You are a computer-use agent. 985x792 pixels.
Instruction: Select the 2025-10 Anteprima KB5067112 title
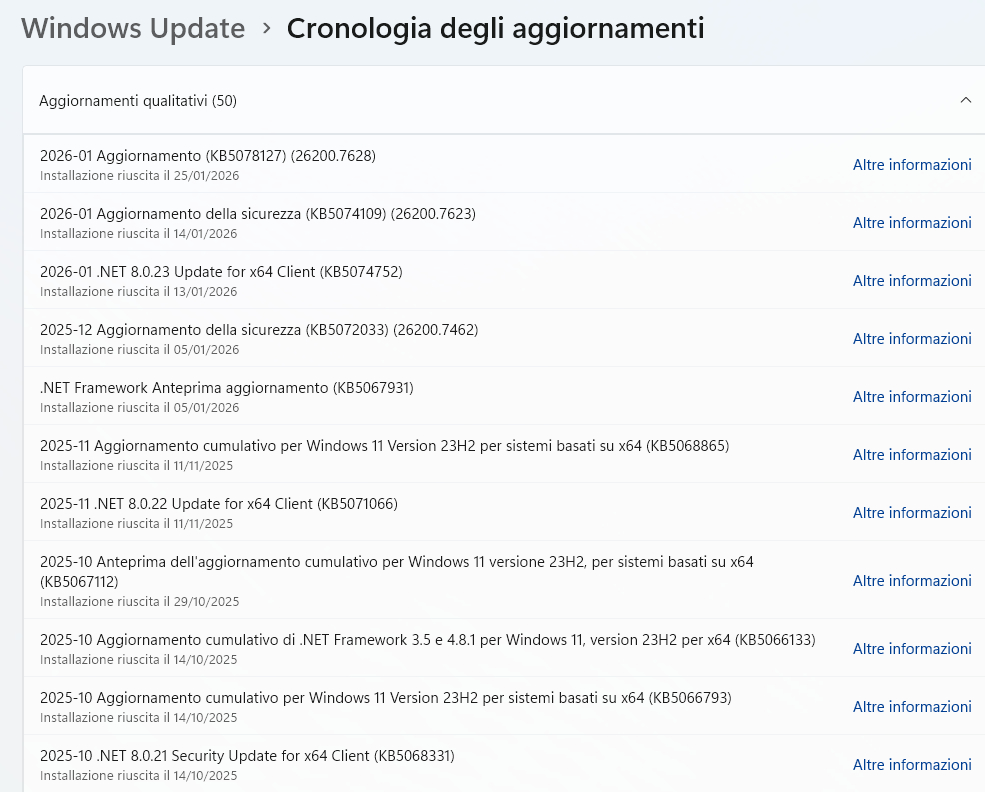(396, 572)
